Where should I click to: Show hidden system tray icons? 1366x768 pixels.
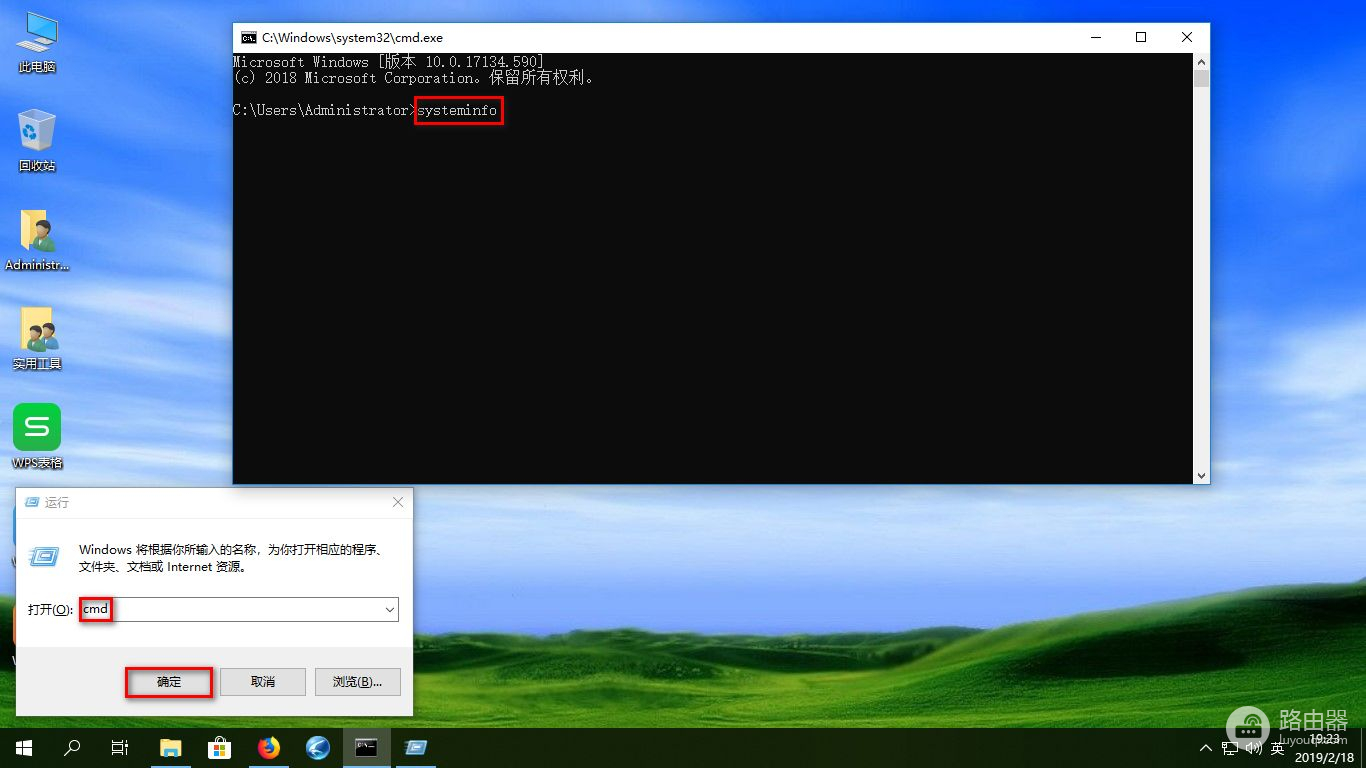point(1207,748)
